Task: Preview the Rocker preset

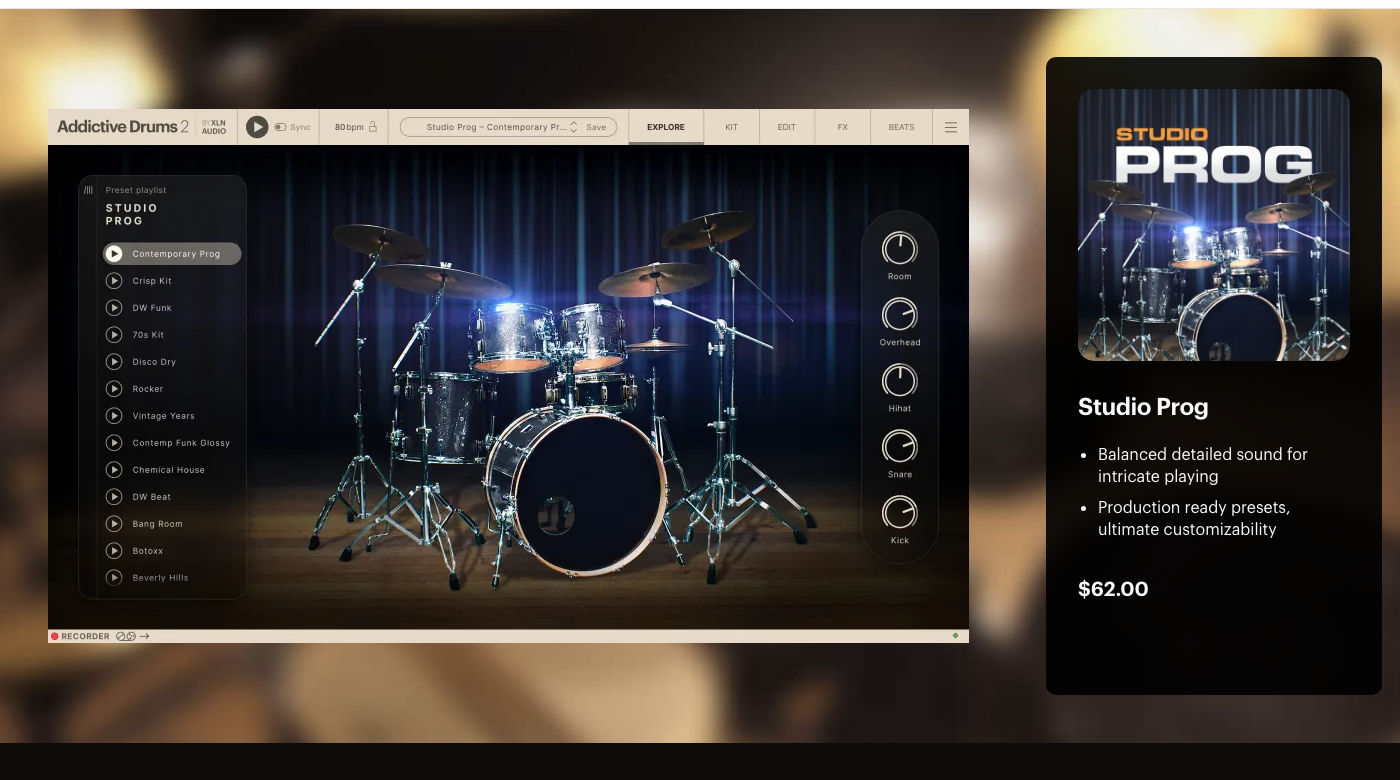Action: click(114, 389)
